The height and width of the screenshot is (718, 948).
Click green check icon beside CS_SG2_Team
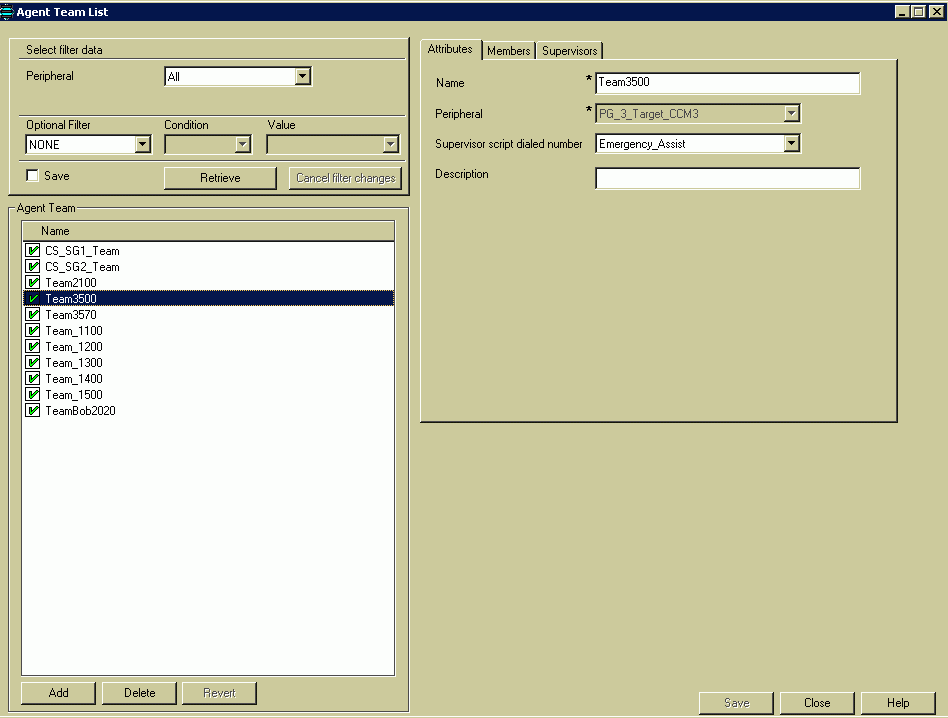coord(33,267)
